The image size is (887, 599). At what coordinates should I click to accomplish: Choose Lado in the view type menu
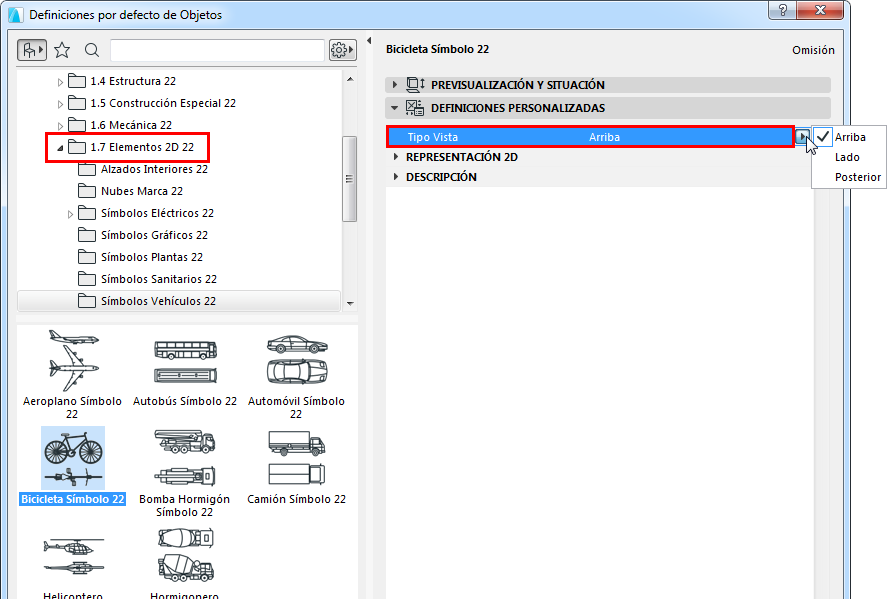[x=847, y=157]
